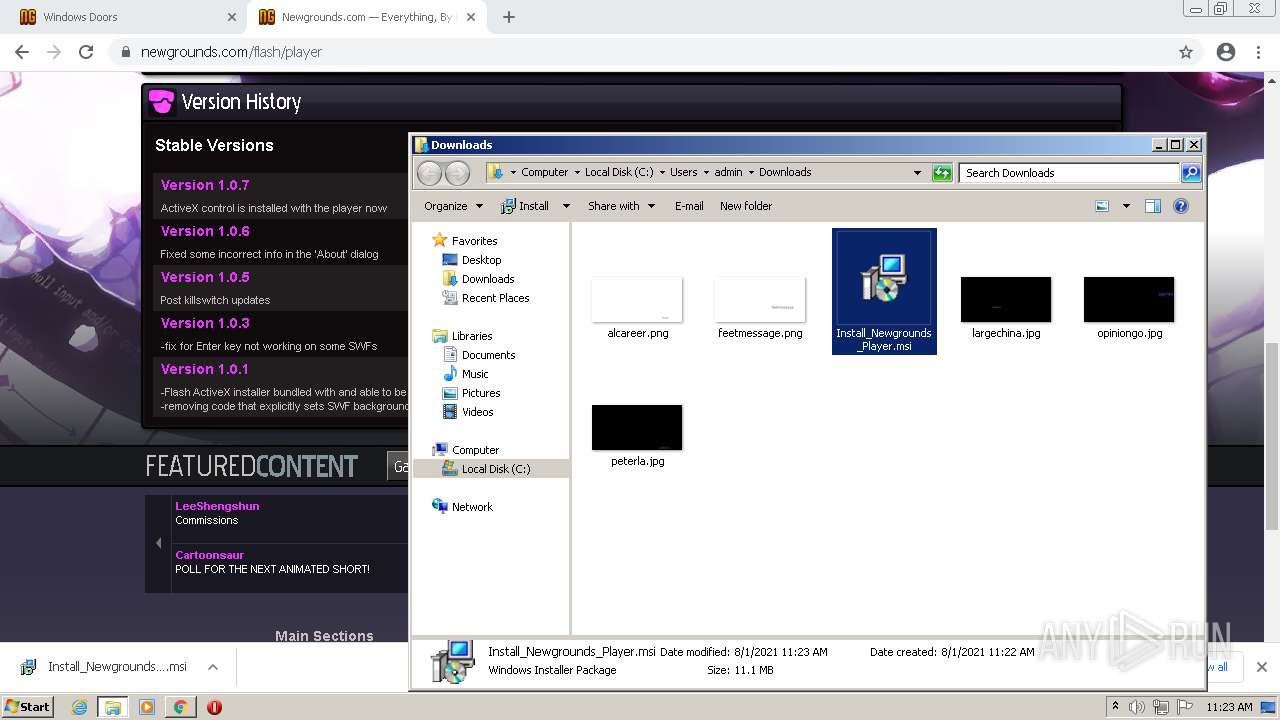The height and width of the screenshot is (720, 1280).
Task: Open Internet Explorer from taskbar
Action: pos(80,707)
